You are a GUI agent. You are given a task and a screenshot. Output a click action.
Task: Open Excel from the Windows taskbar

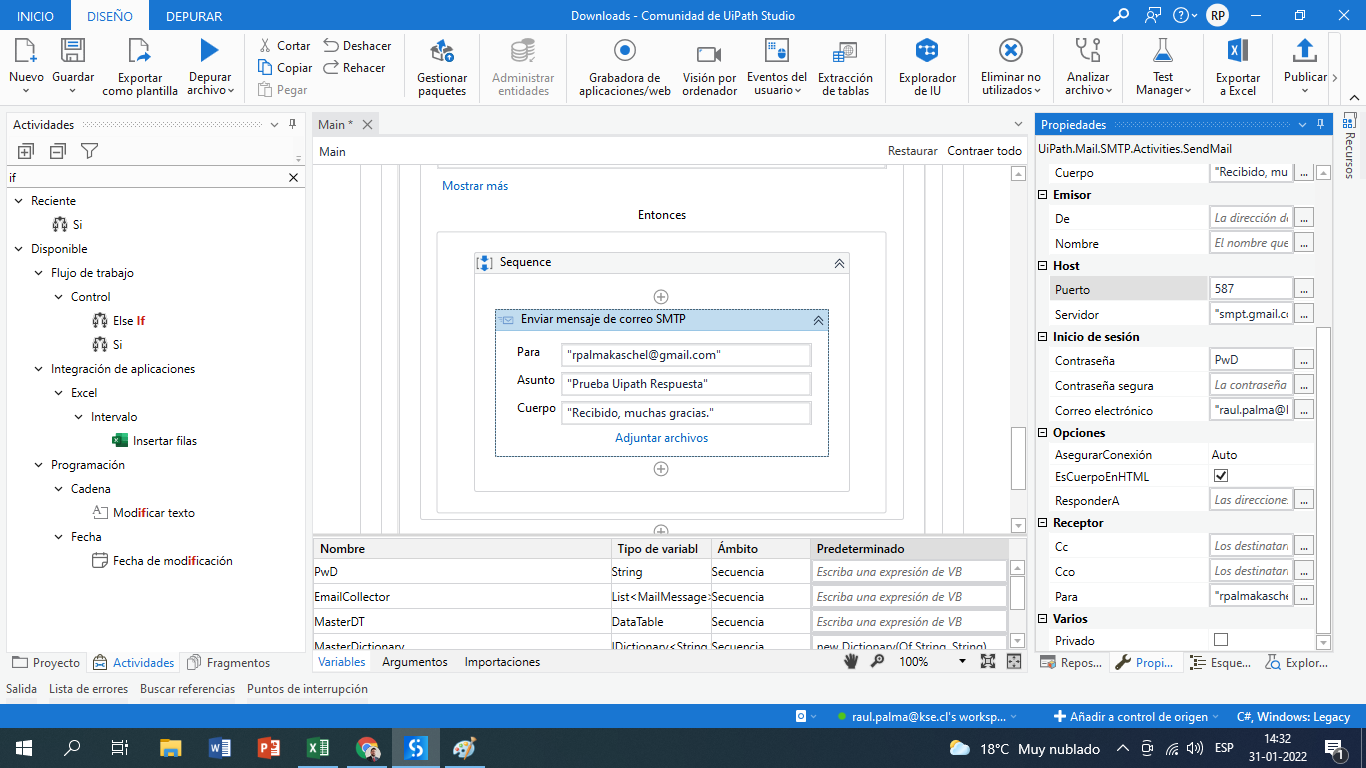pos(317,748)
